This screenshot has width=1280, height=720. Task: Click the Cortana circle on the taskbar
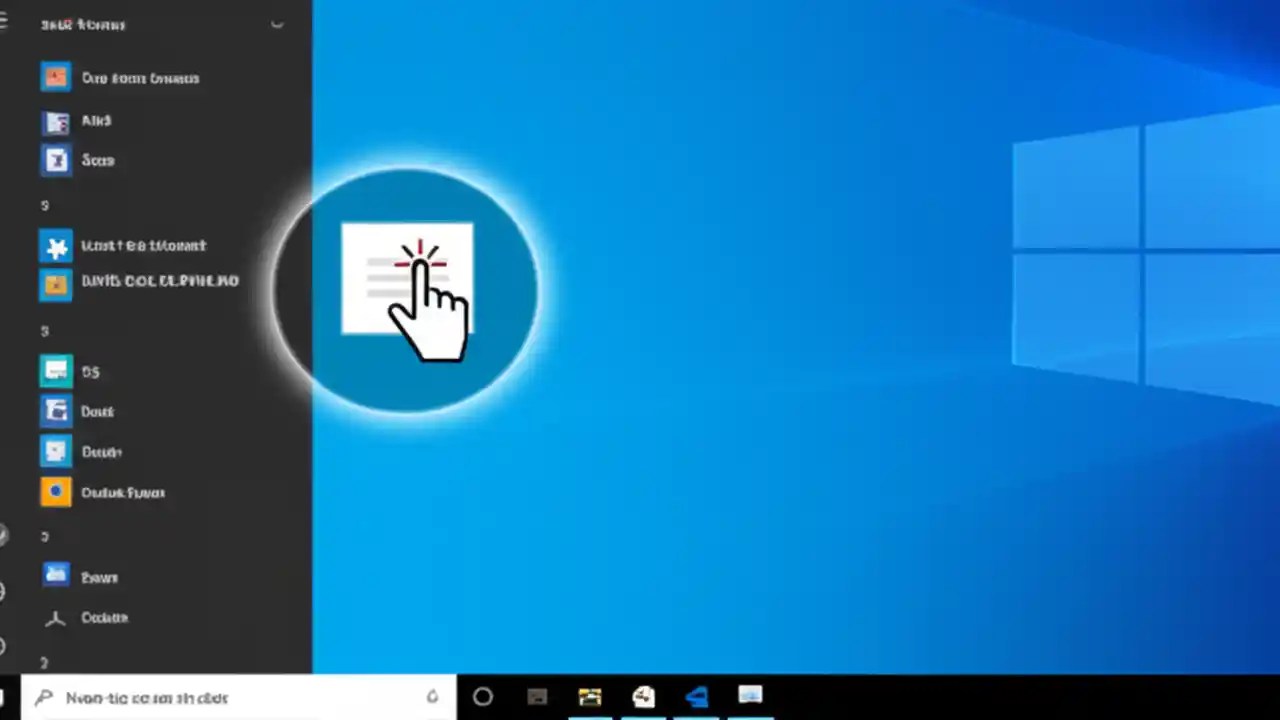(x=483, y=697)
